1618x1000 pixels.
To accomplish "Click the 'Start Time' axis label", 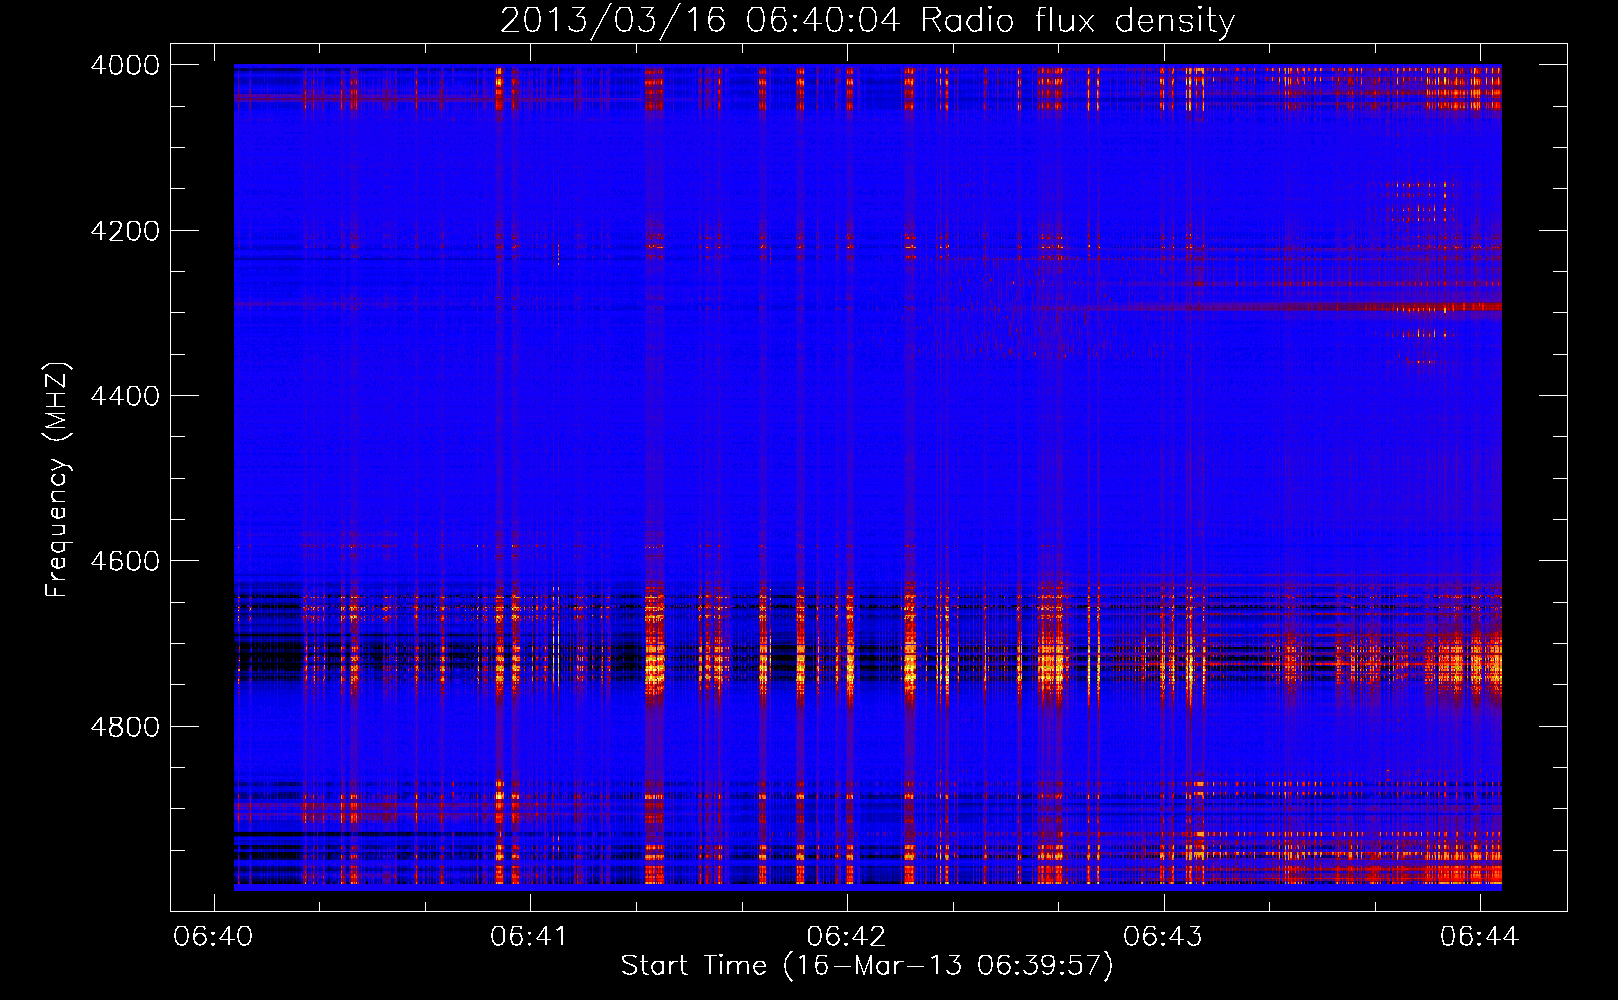I will pyautogui.click(x=867, y=966).
